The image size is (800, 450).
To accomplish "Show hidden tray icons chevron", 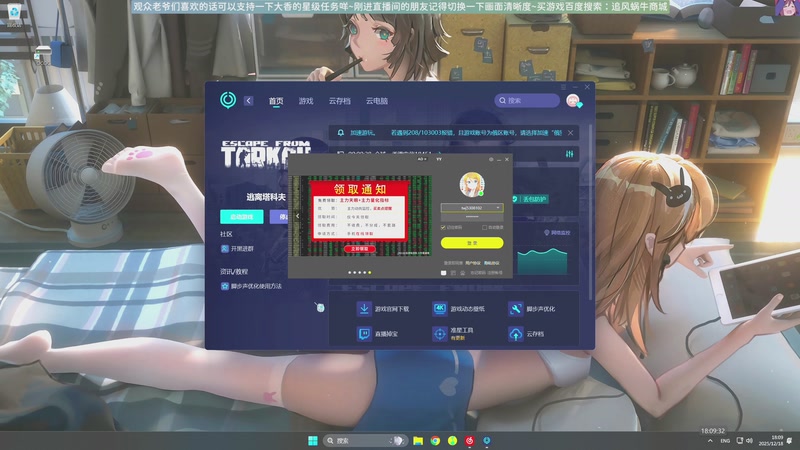I will [710, 440].
